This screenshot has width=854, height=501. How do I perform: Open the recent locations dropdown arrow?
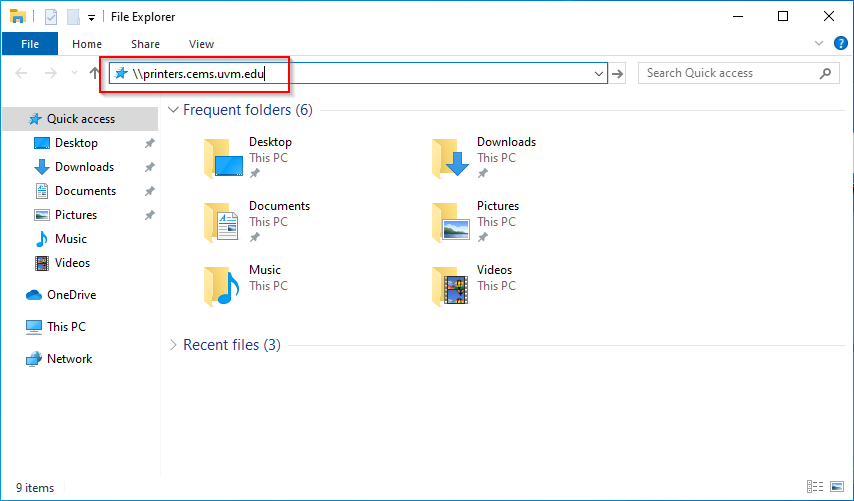[74, 73]
